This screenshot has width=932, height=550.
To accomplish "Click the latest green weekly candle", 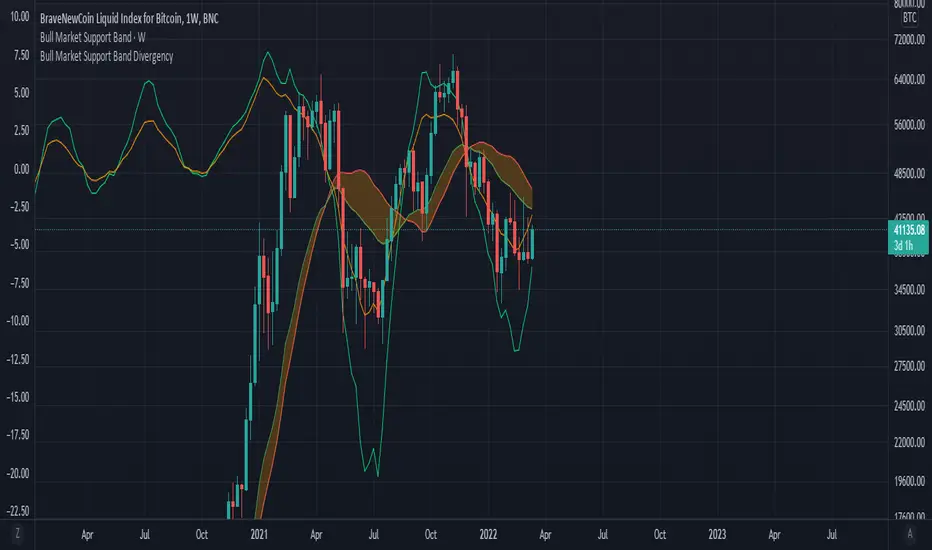I will pyautogui.click(x=532, y=243).
